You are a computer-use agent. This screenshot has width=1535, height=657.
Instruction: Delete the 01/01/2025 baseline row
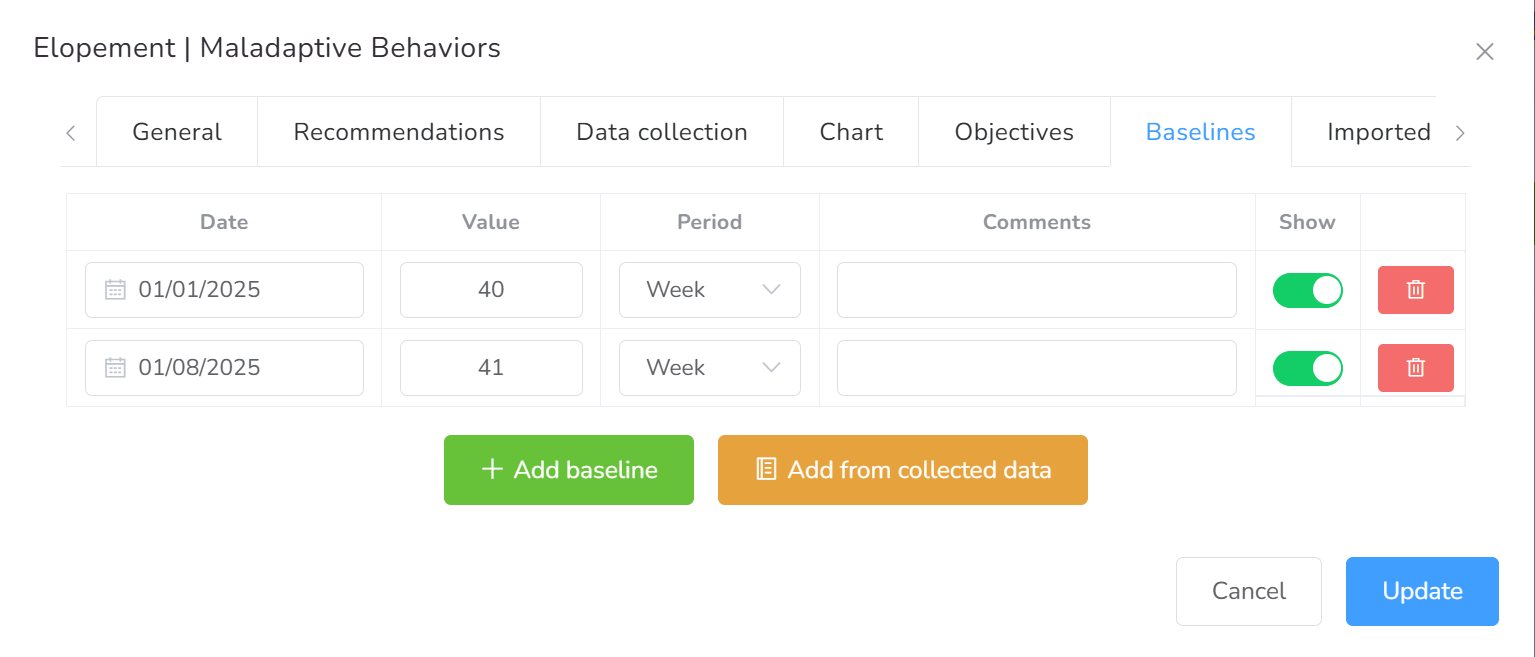click(1415, 290)
